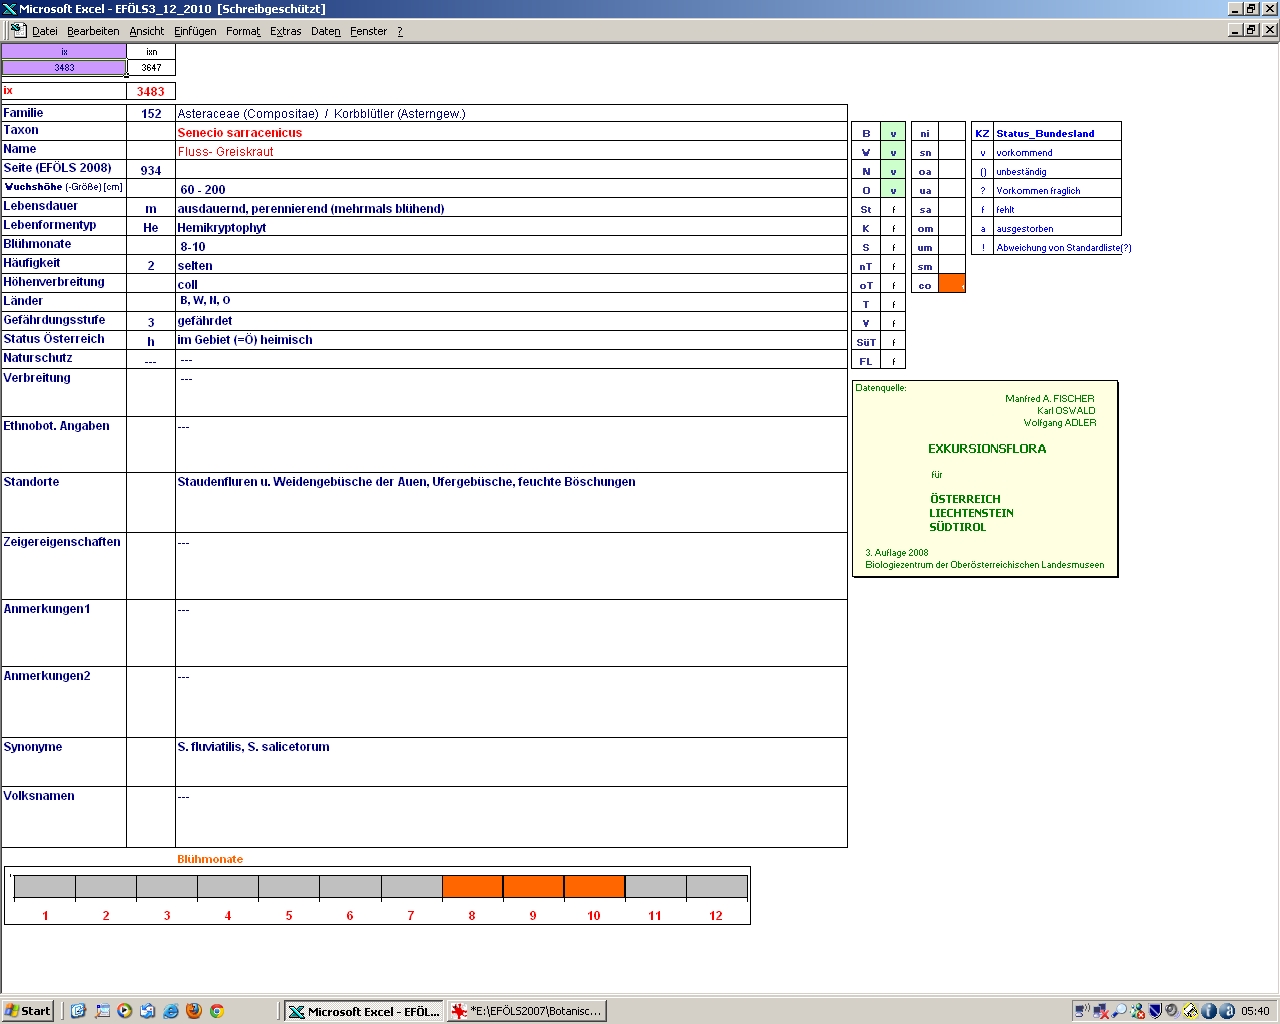Click the Messenger tray icon
Viewport: 1280px width, 1024px height.
click(x=1137, y=1011)
